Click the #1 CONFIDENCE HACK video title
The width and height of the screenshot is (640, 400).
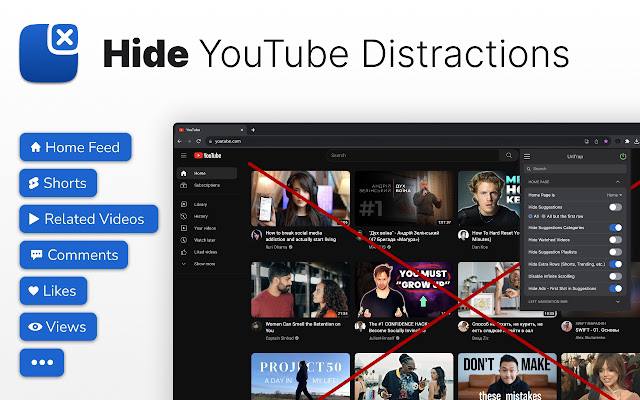point(399,327)
